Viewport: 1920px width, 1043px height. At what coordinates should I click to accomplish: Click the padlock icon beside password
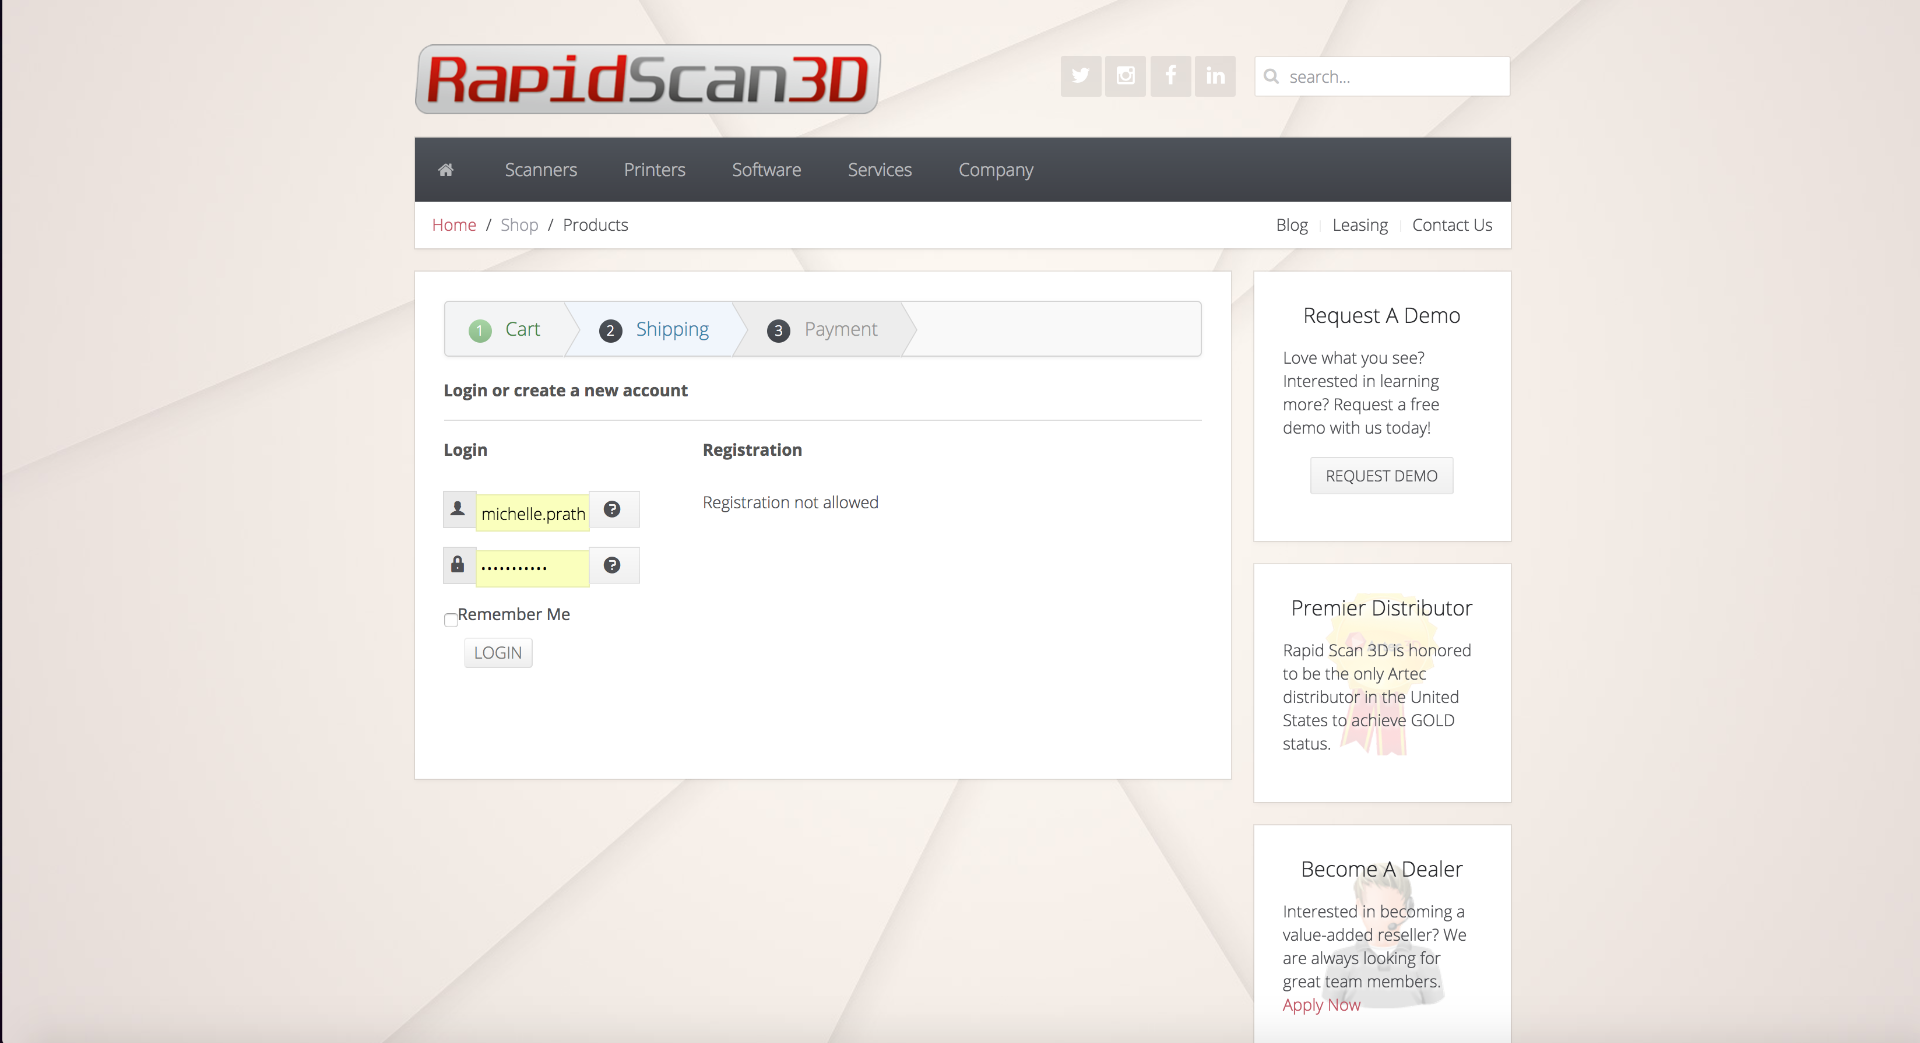tap(458, 565)
